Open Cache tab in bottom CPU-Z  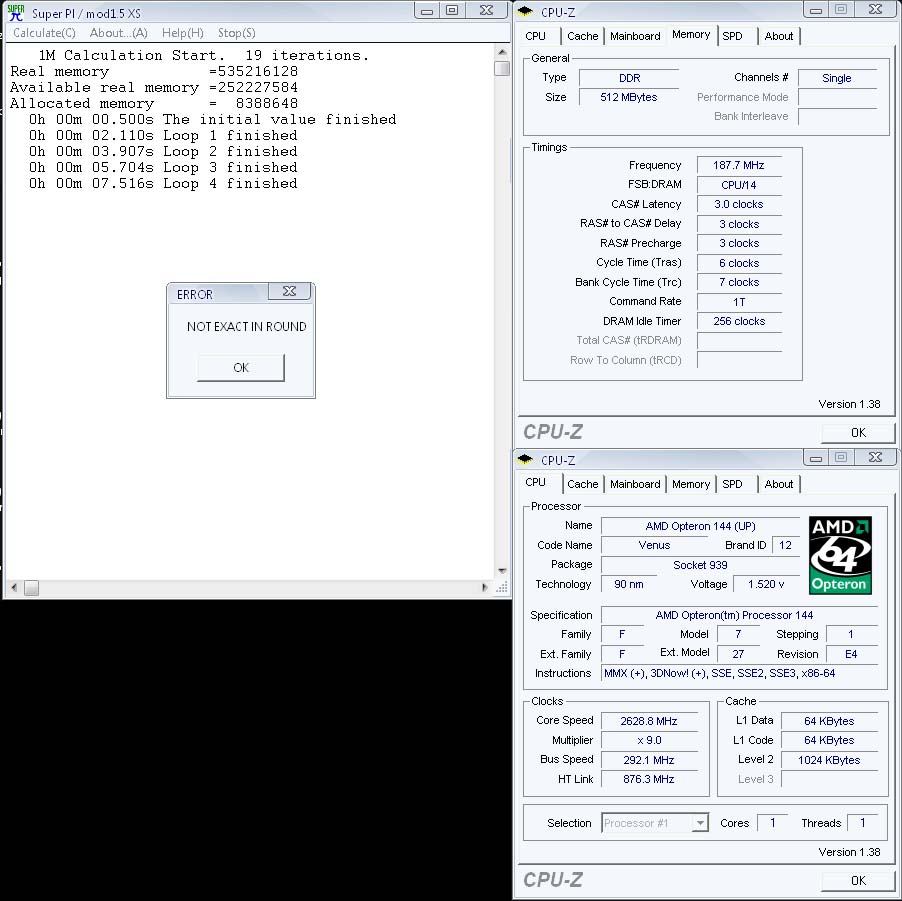[582, 484]
